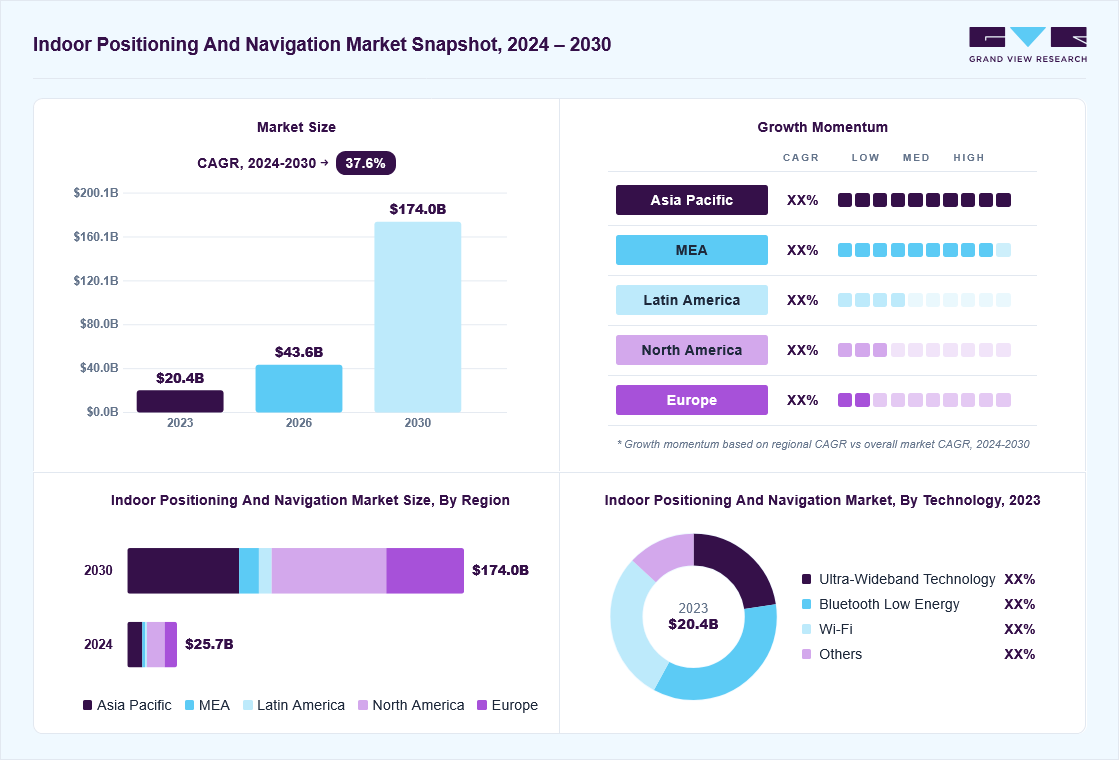Click the $200.1B y-axis label
Image resolution: width=1120 pixels, height=760 pixels.
(96, 193)
